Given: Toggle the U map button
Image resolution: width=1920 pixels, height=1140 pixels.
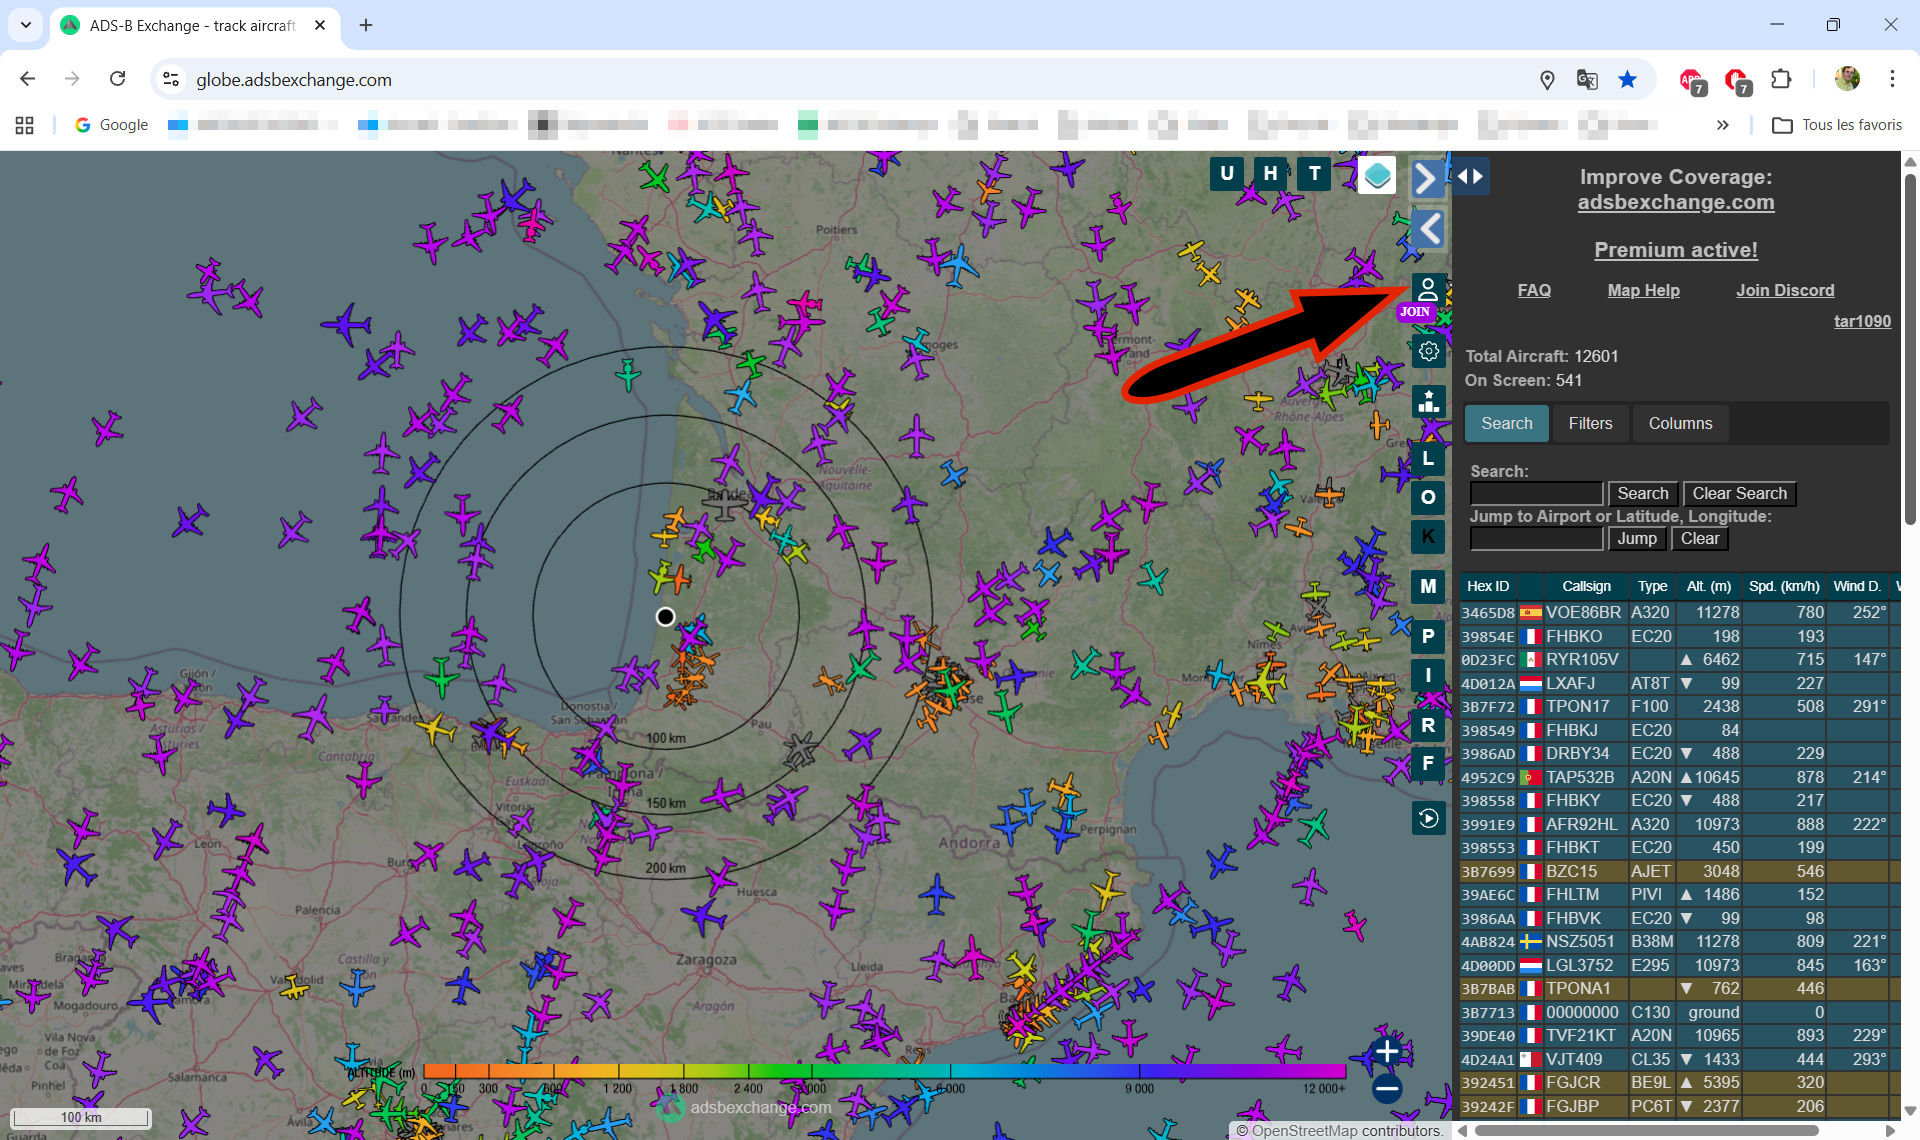Looking at the screenshot, I should pos(1226,174).
